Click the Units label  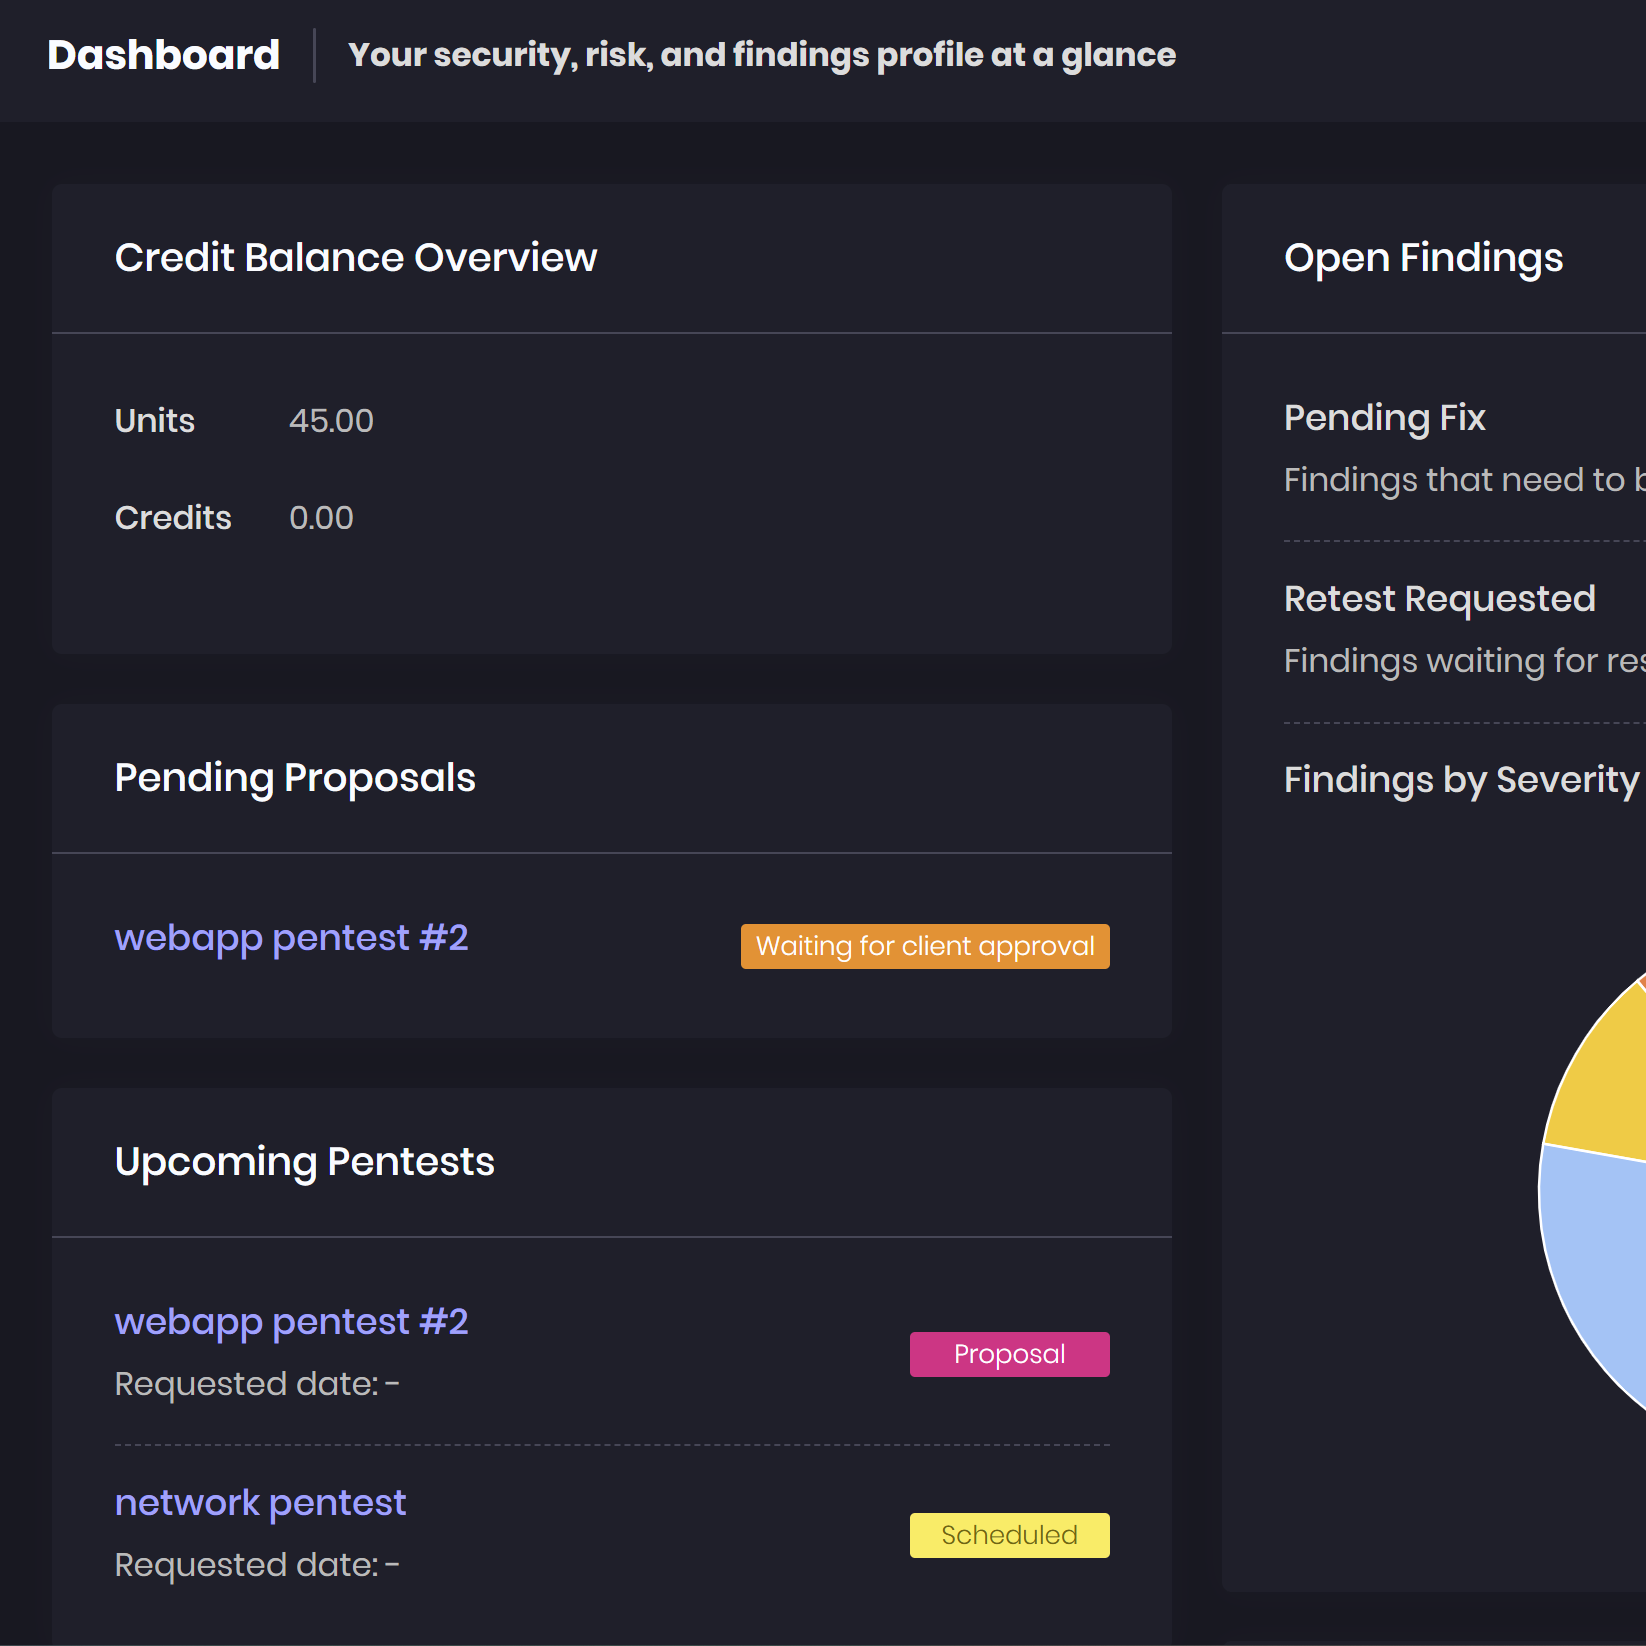(155, 421)
